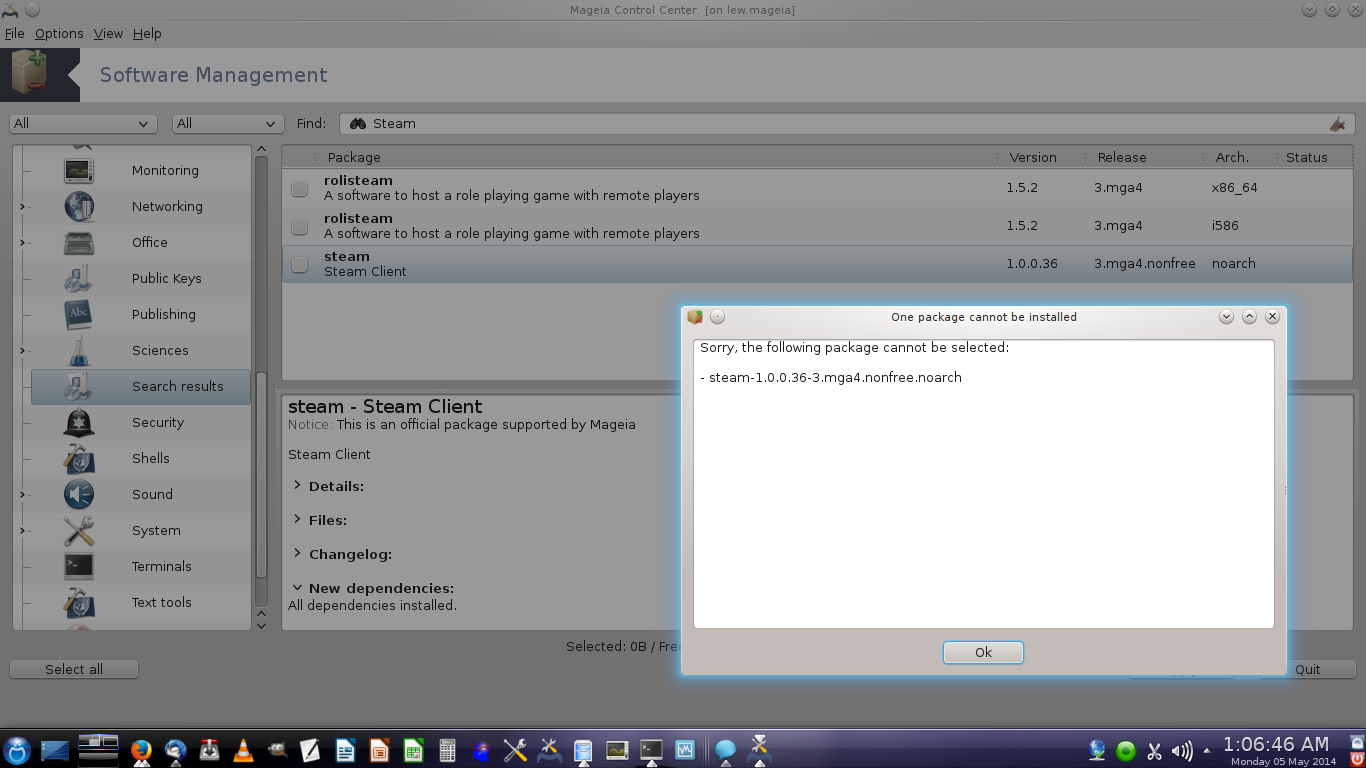Show hidden system tray icons arrow
Image resolution: width=1366 pixels, height=768 pixels.
(x=1207, y=751)
